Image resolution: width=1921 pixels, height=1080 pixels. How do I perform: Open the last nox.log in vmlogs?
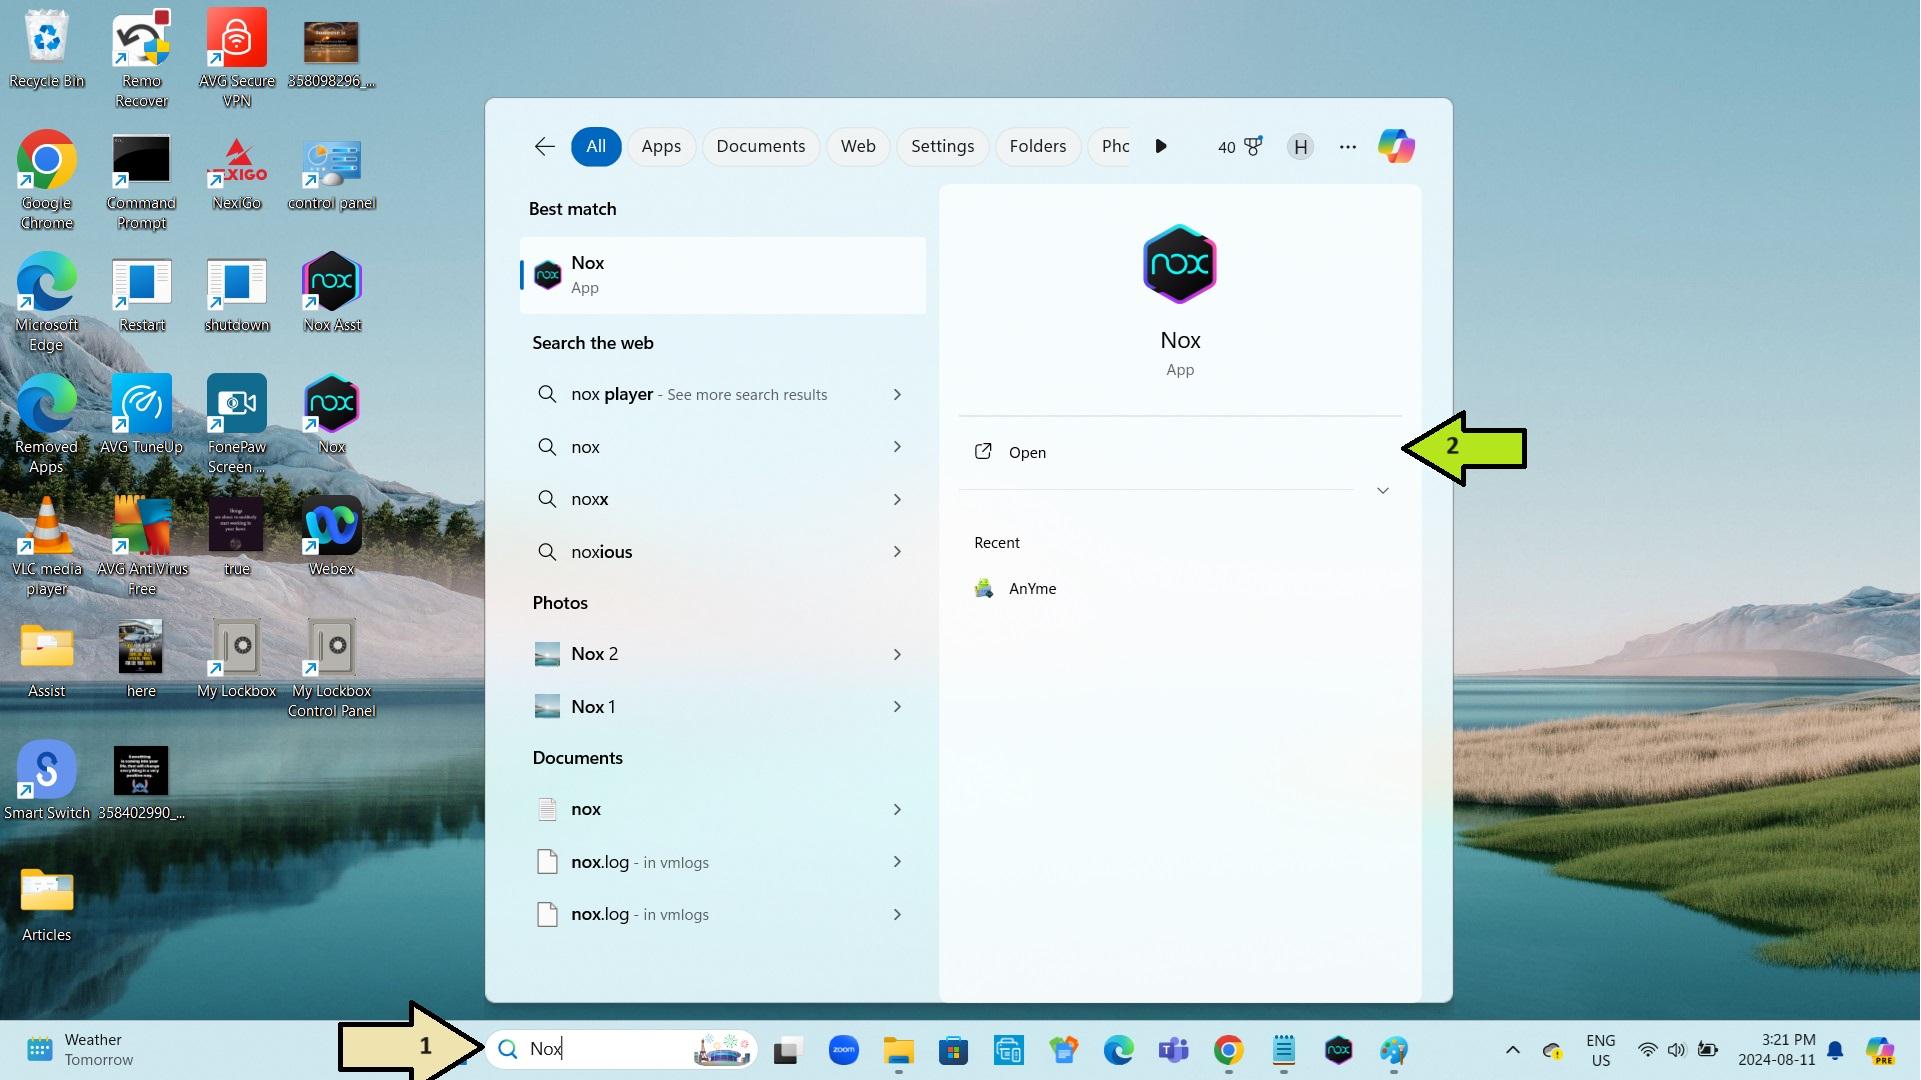pyautogui.click(x=722, y=914)
